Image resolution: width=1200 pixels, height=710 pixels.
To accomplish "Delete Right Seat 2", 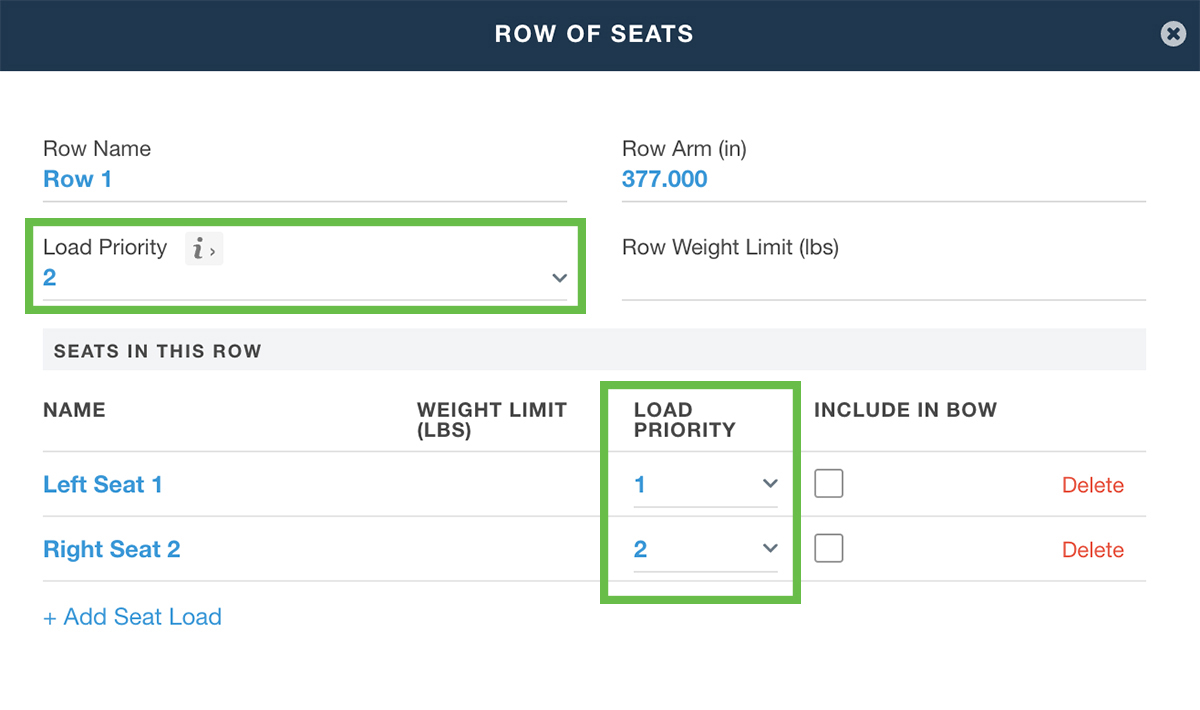I will 1092,550.
